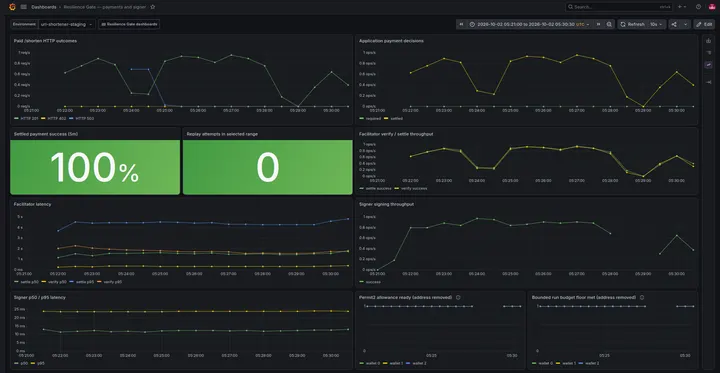
Task: Open the time range picker
Action: point(530,24)
